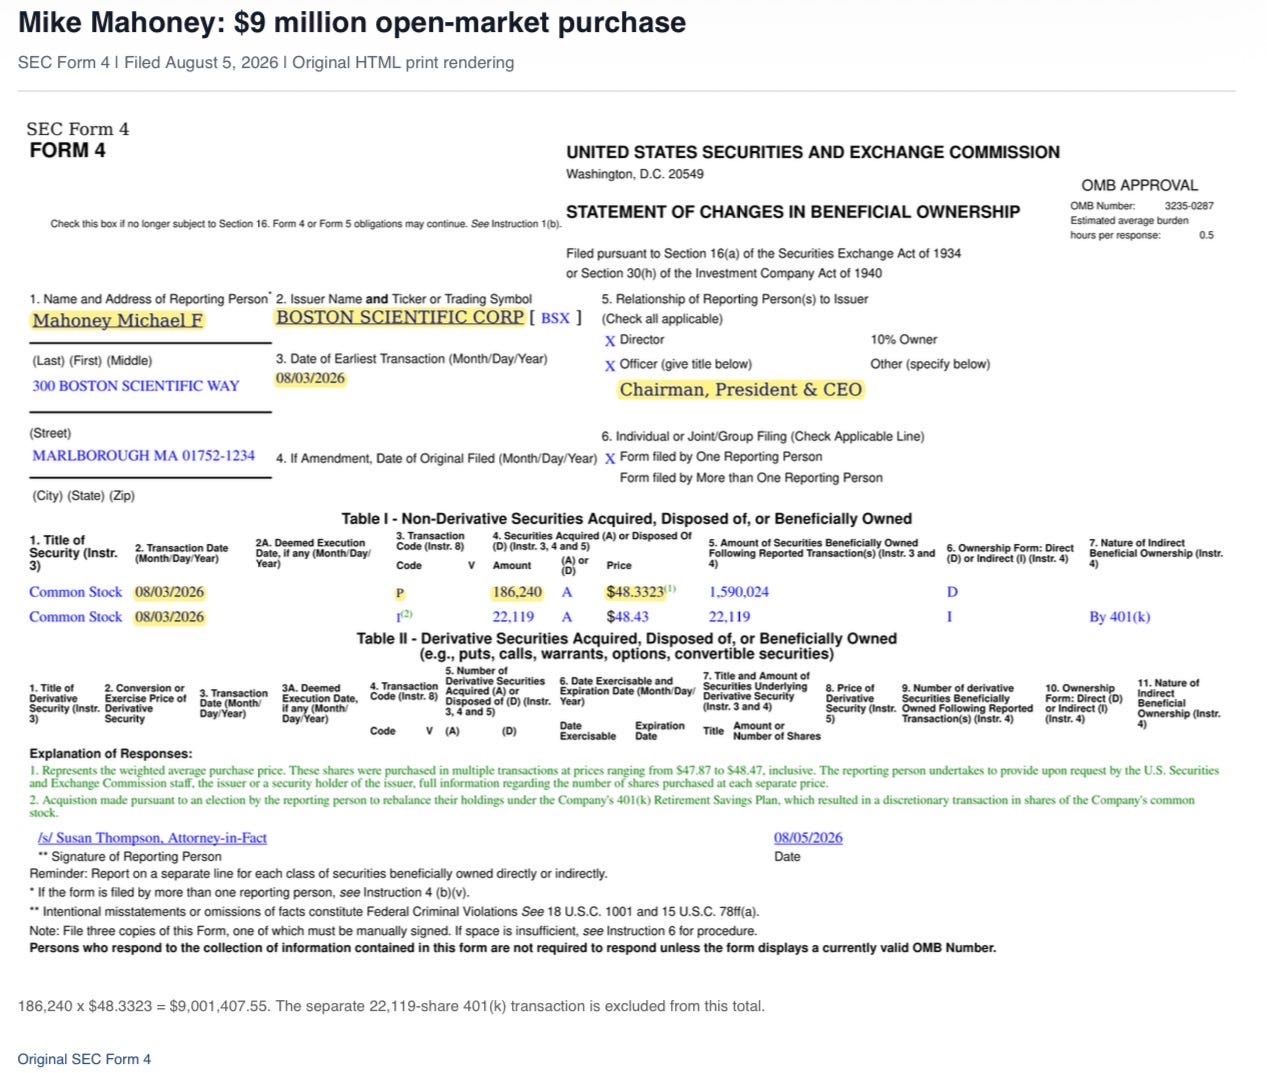Click the Chairman, President & CEO title
Image resolution: width=1267 pixels, height=1073 pixels.
point(740,390)
